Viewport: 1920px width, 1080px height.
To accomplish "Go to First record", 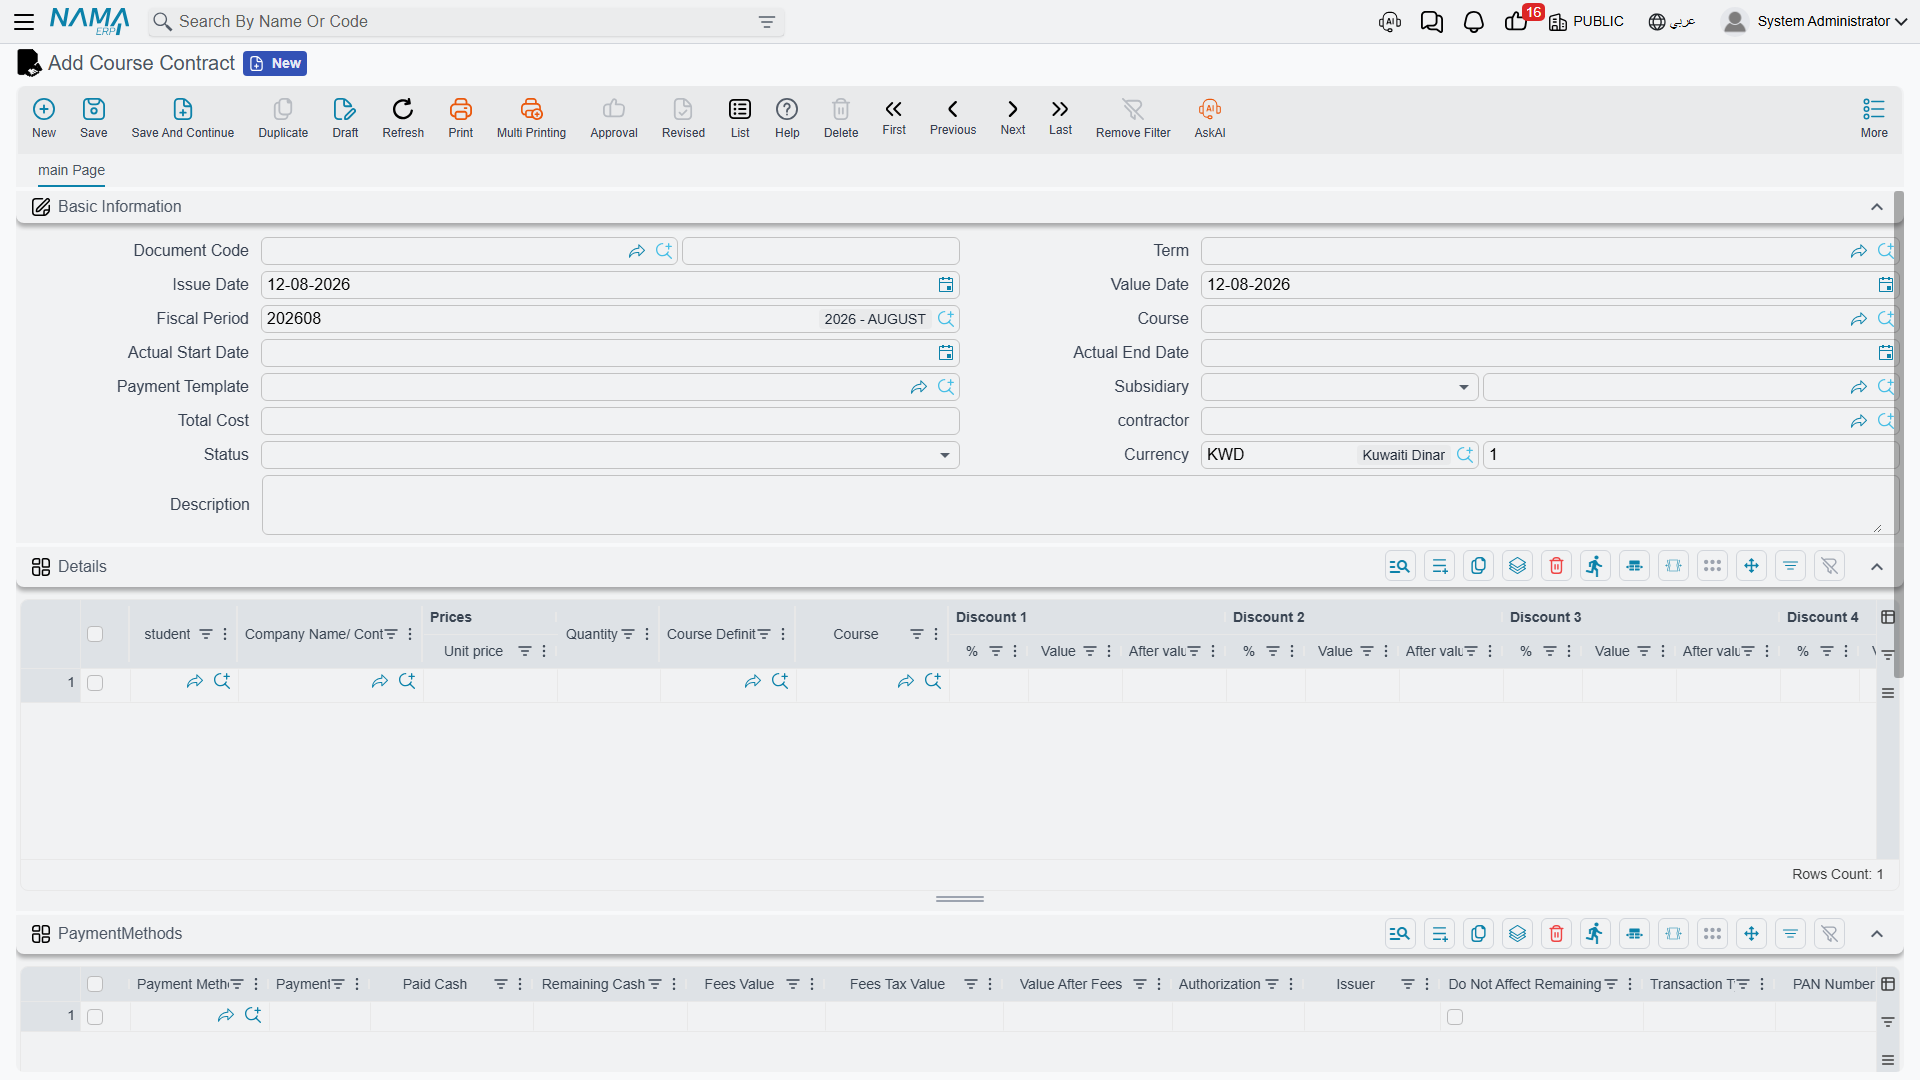I will click(894, 117).
